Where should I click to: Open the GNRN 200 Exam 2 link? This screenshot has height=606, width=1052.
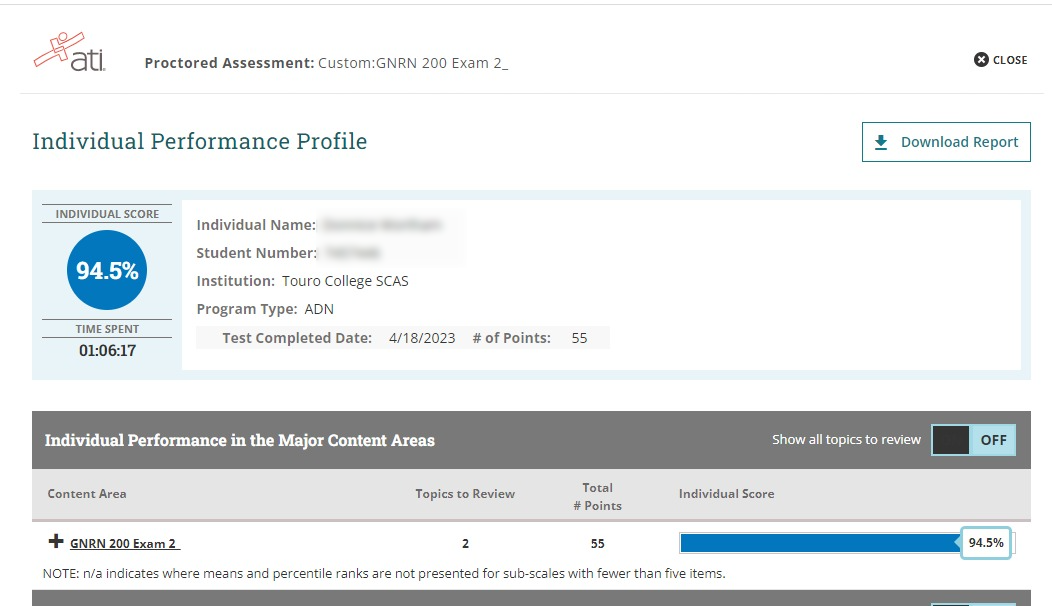(x=123, y=544)
